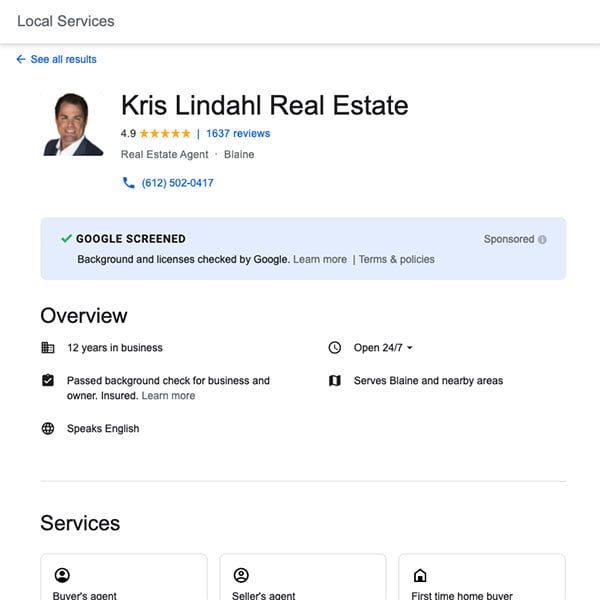Screen dimensions: 600x600
Task: Click the Kris Lindahl Real Estate heading
Action: (265, 105)
